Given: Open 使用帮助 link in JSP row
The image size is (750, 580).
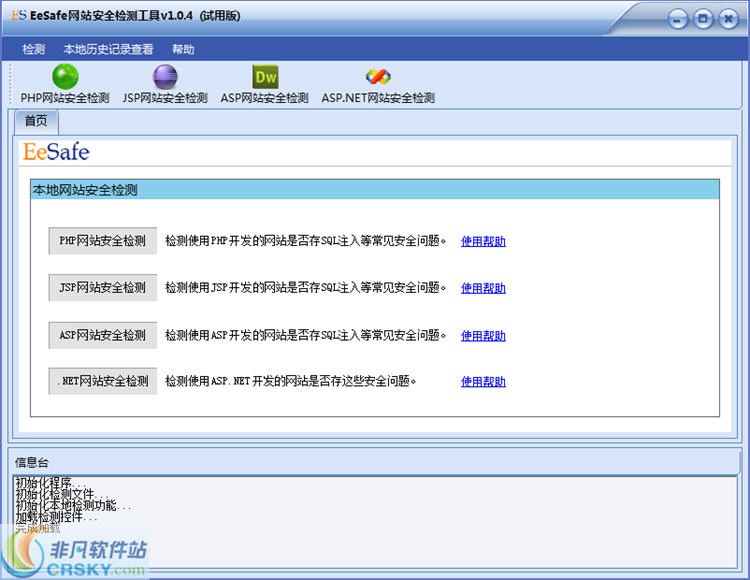Looking at the screenshot, I should 483,288.
